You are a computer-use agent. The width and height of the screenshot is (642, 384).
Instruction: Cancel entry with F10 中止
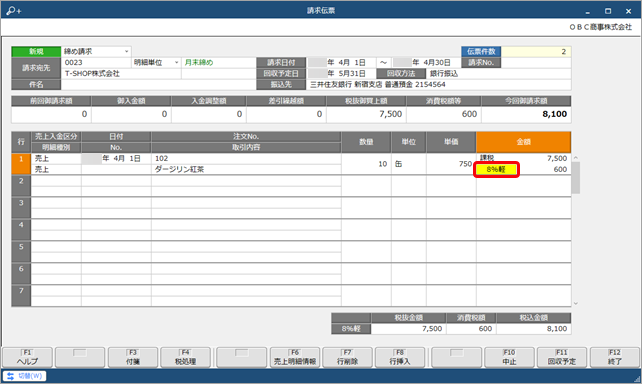click(x=509, y=357)
